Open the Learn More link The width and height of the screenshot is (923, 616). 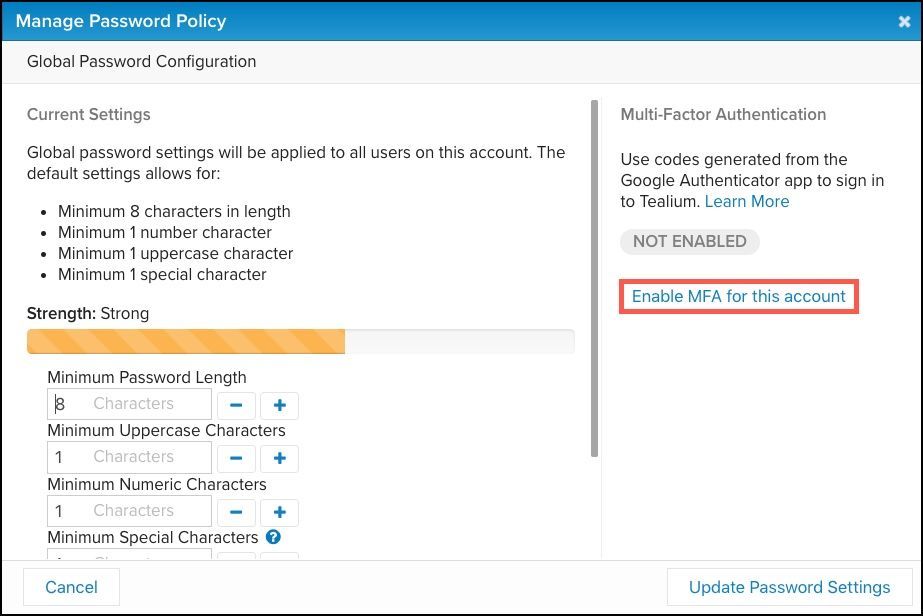pos(747,202)
